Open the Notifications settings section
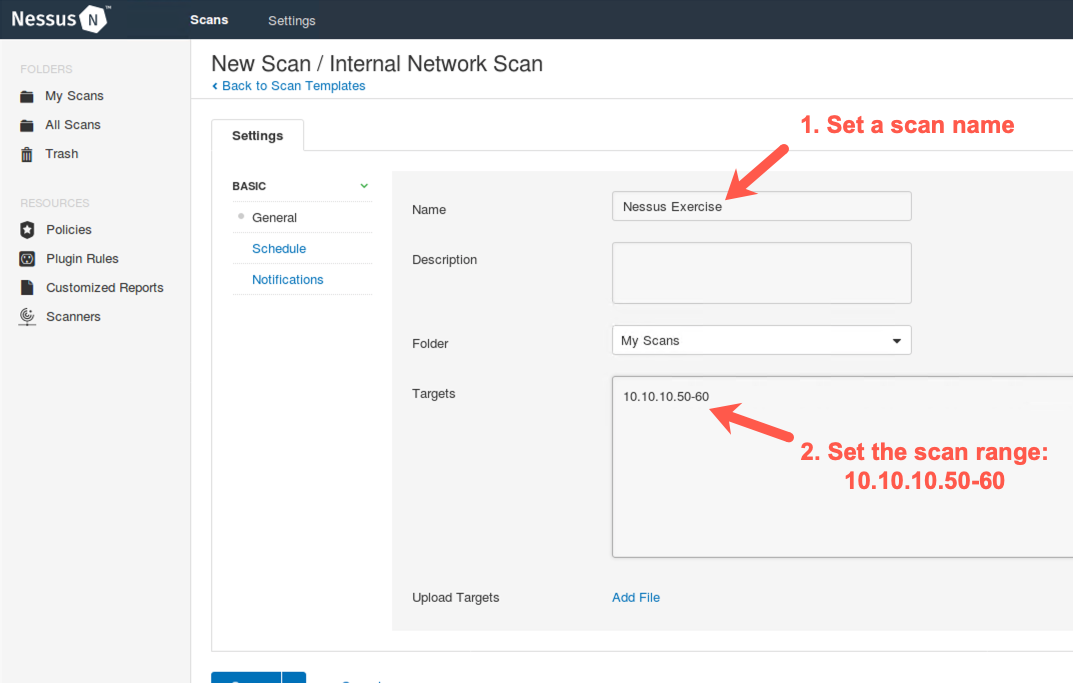Viewport: 1073px width, 683px height. point(287,280)
